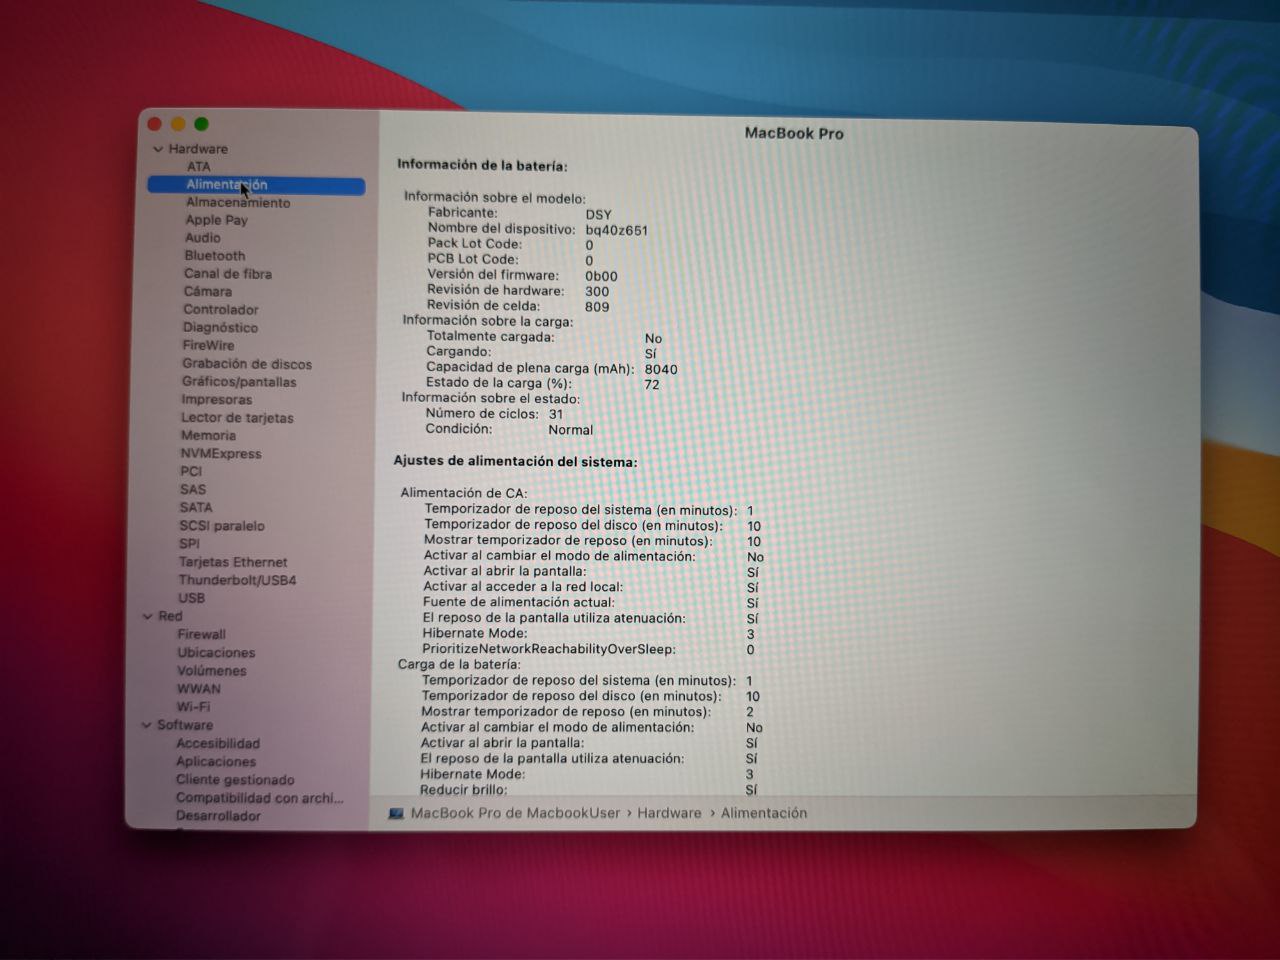Select Firewall under Red
1280x960 pixels.
[x=201, y=635]
